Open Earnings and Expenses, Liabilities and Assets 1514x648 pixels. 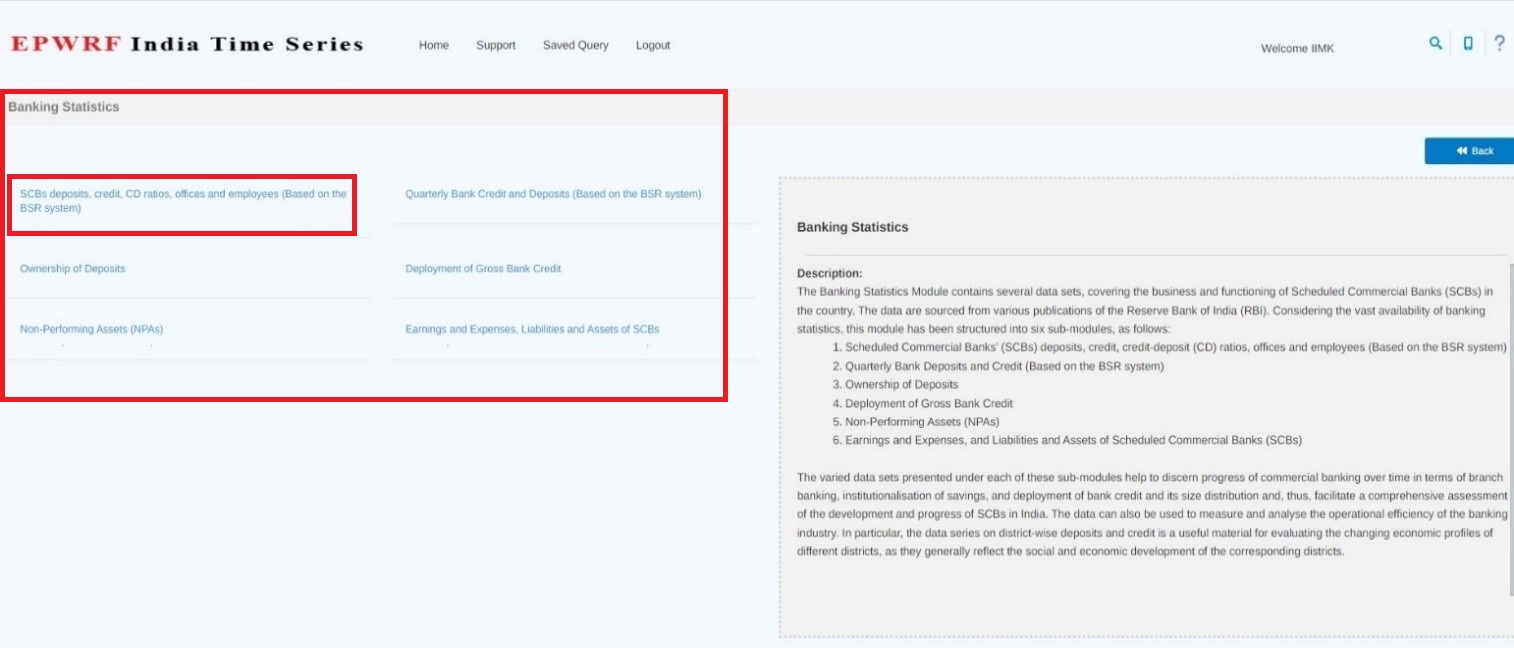(x=532, y=329)
